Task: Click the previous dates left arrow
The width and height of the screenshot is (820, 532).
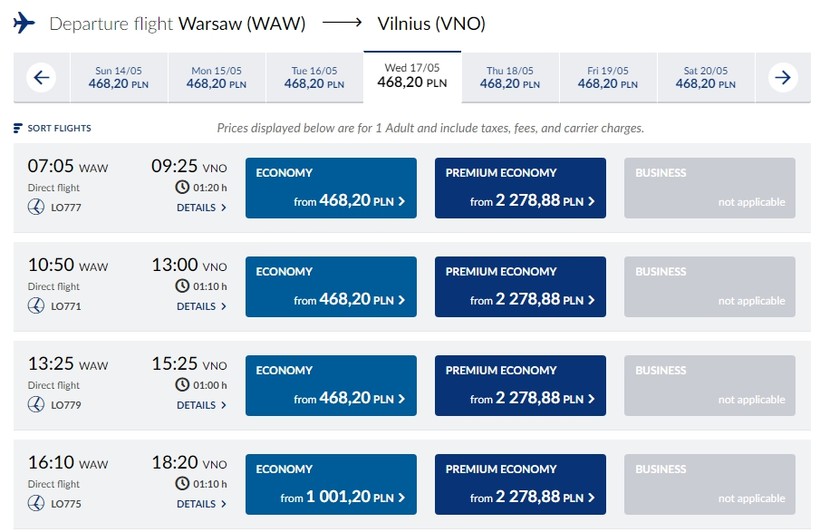Action: point(41,77)
